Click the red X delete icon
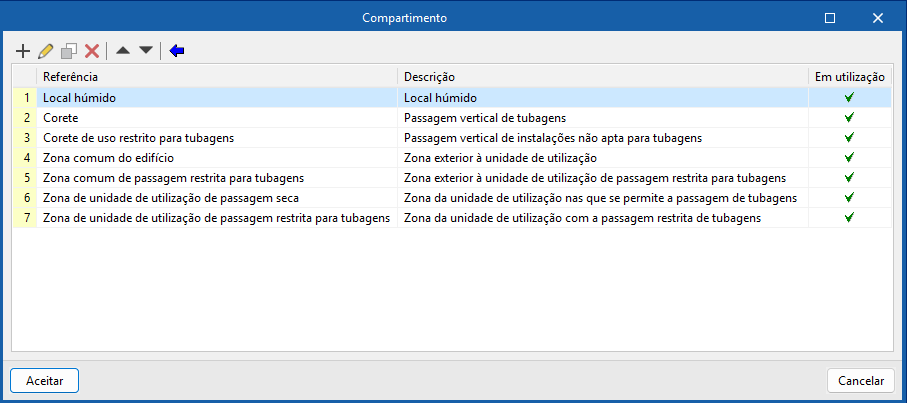The image size is (907, 403). coord(91,50)
